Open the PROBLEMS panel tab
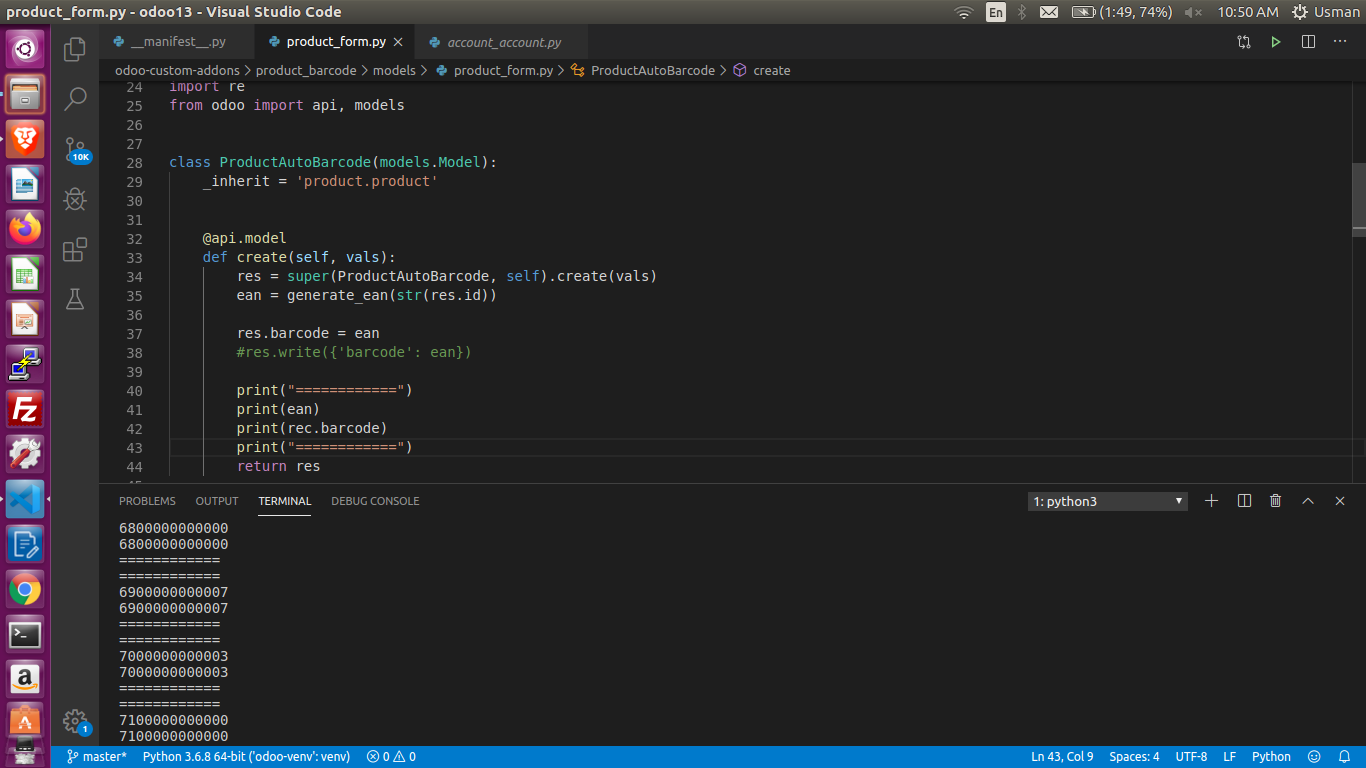The image size is (1366, 768). click(147, 501)
